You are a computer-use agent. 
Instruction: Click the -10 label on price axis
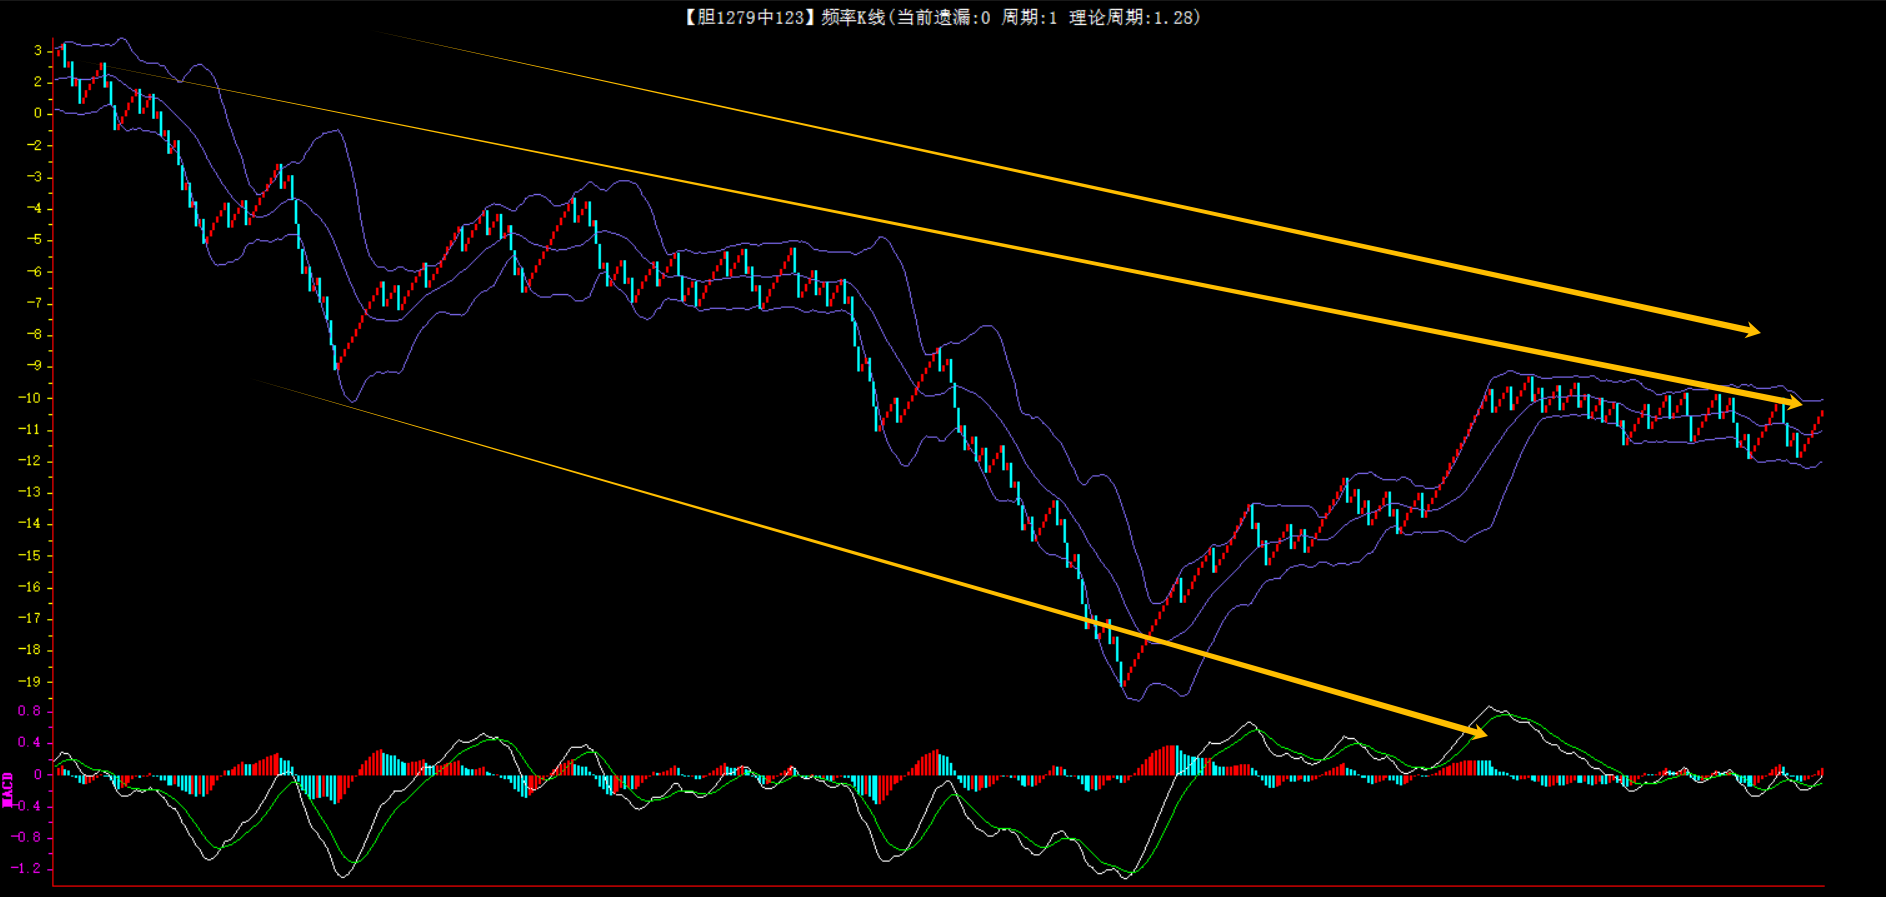click(30, 398)
